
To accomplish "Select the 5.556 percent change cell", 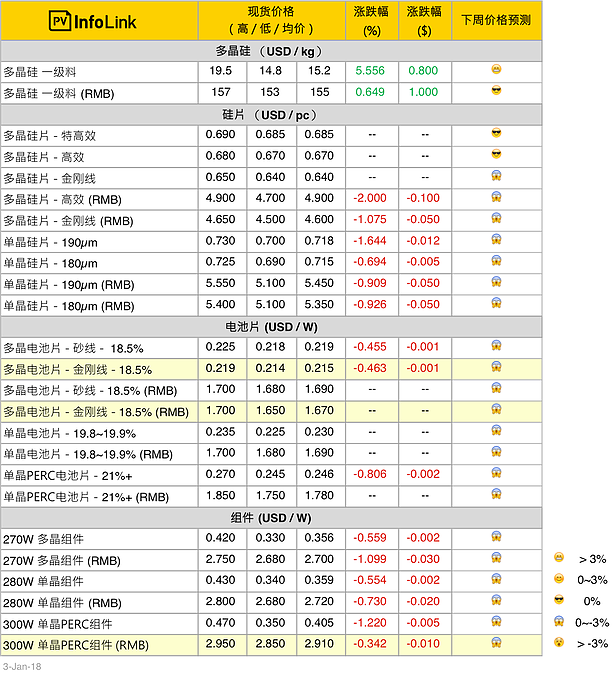I will click(x=372, y=71).
